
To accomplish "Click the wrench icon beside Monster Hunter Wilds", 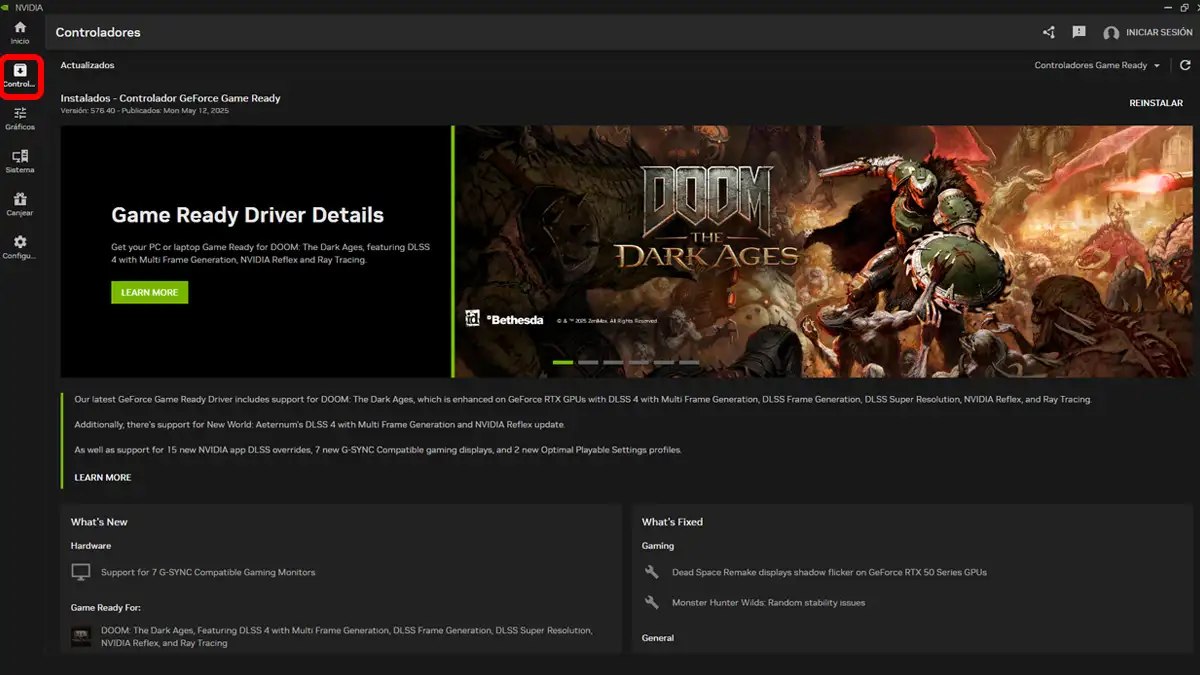I will pyautogui.click(x=652, y=602).
